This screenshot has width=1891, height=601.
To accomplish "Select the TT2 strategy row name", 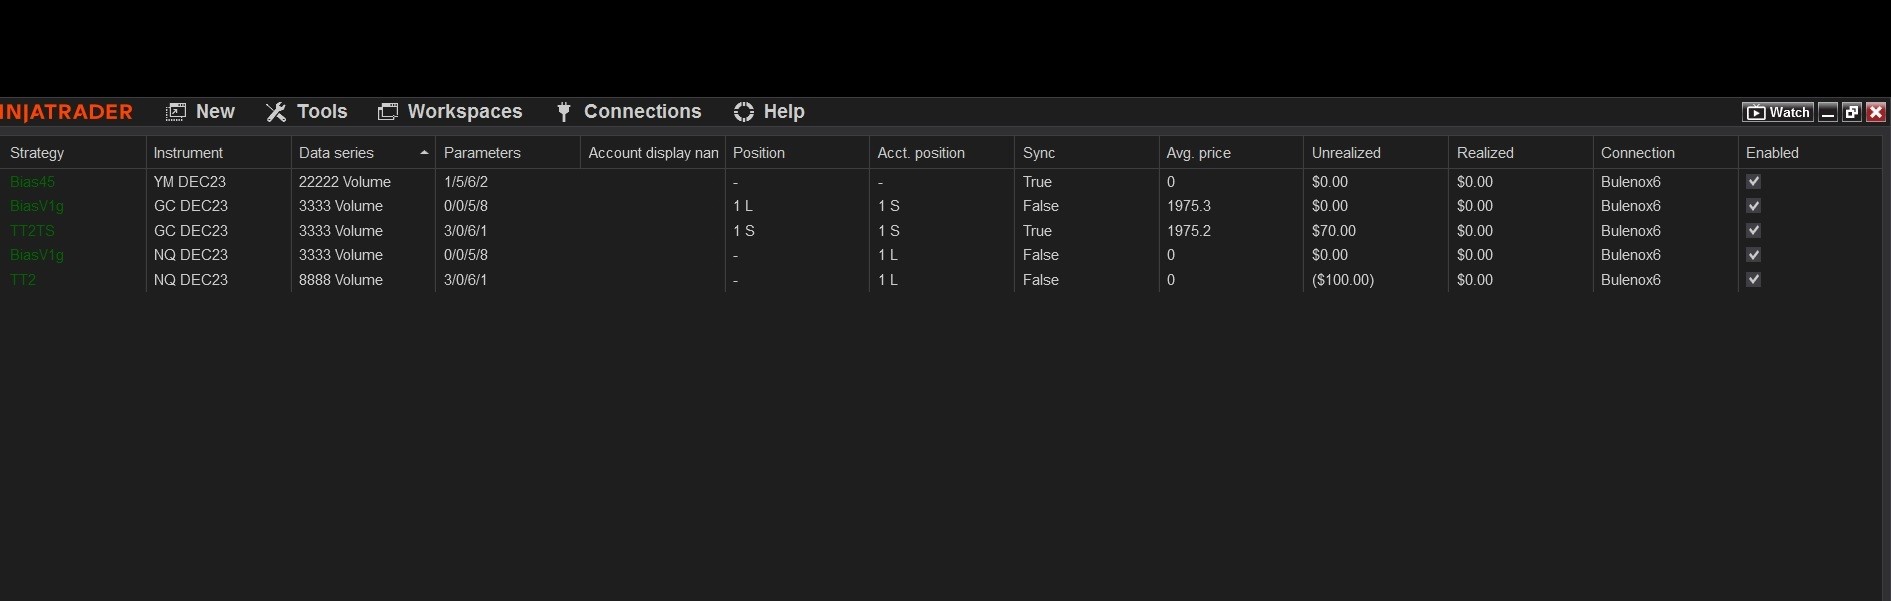I will [23, 280].
